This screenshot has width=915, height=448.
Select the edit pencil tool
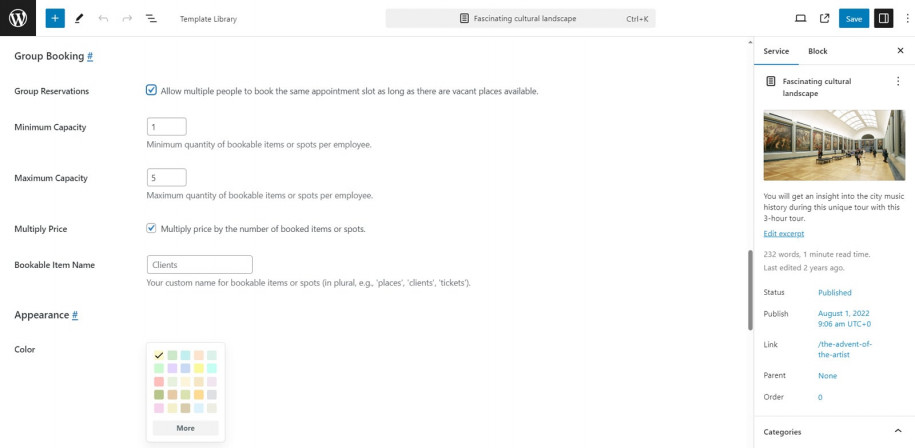click(79, 18)
